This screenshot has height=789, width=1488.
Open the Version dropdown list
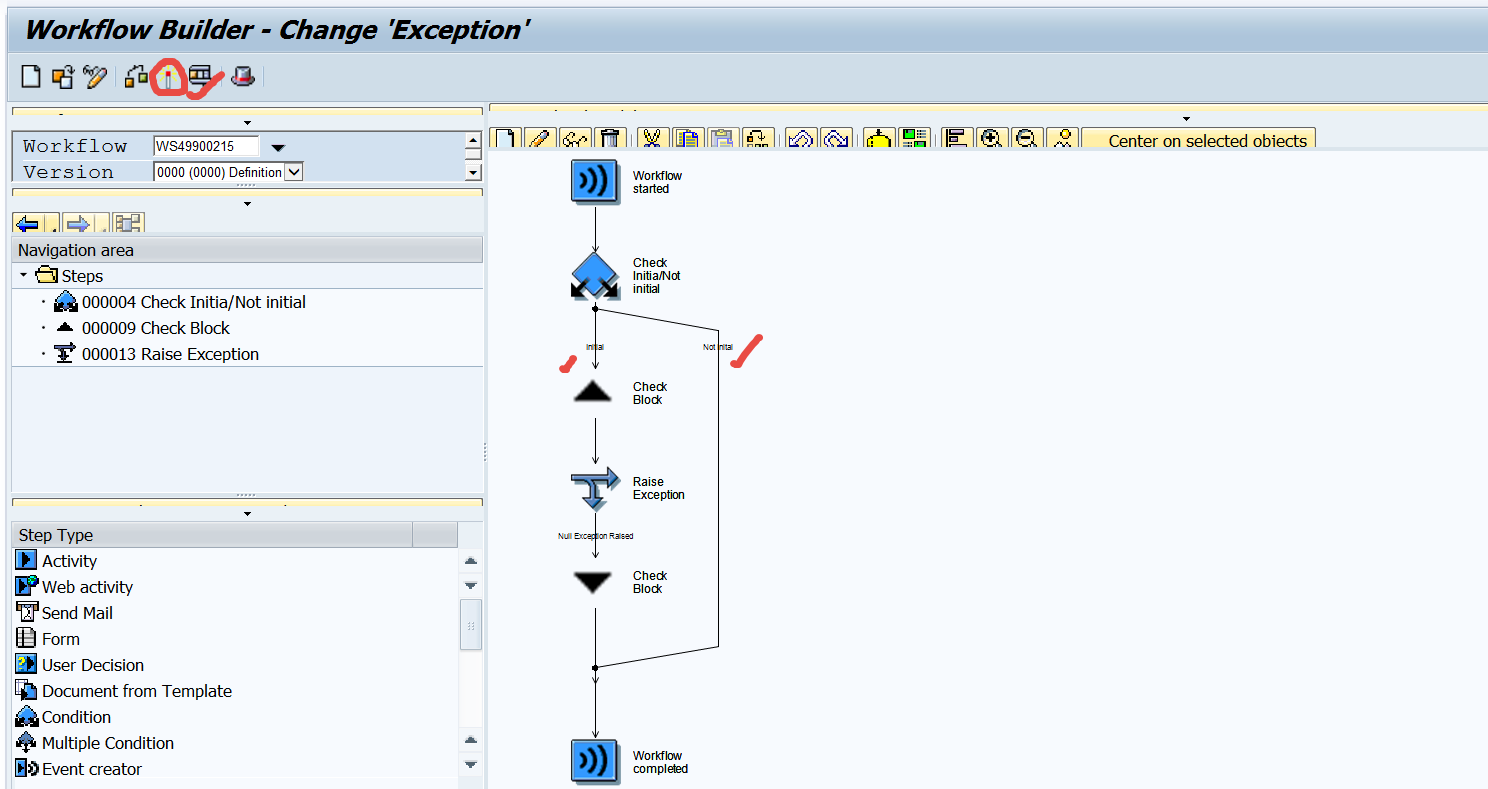293,172
